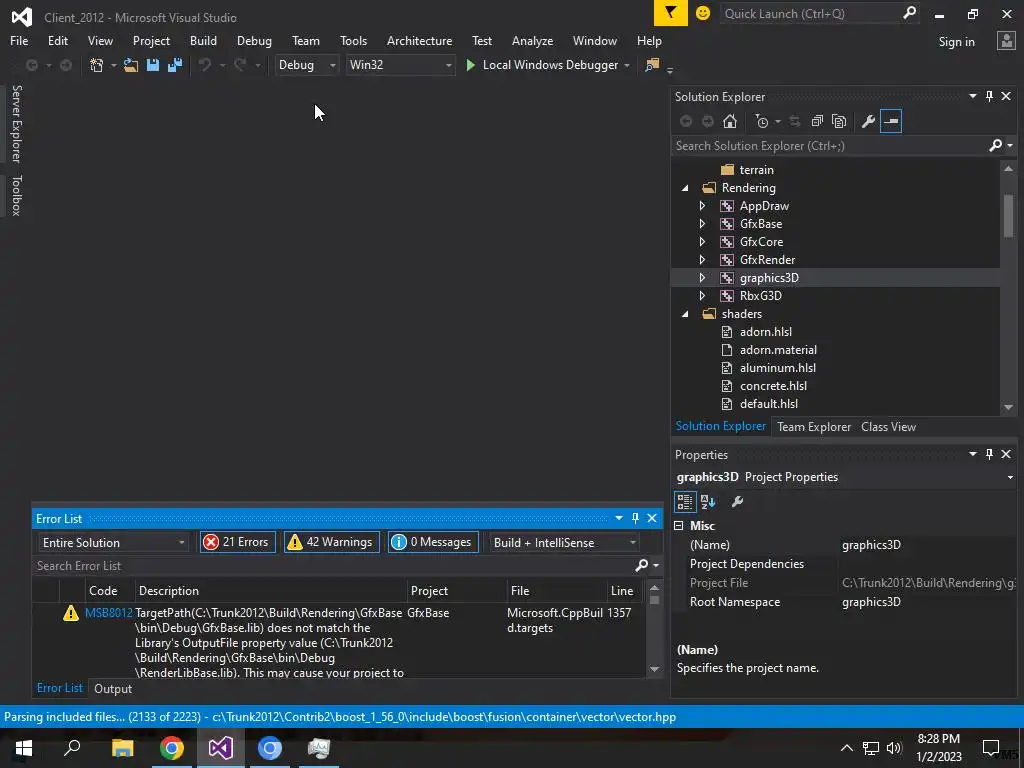The width and height of the screenshot is (1024, 768).
Task: Open the Build menu
Action: 203,41
